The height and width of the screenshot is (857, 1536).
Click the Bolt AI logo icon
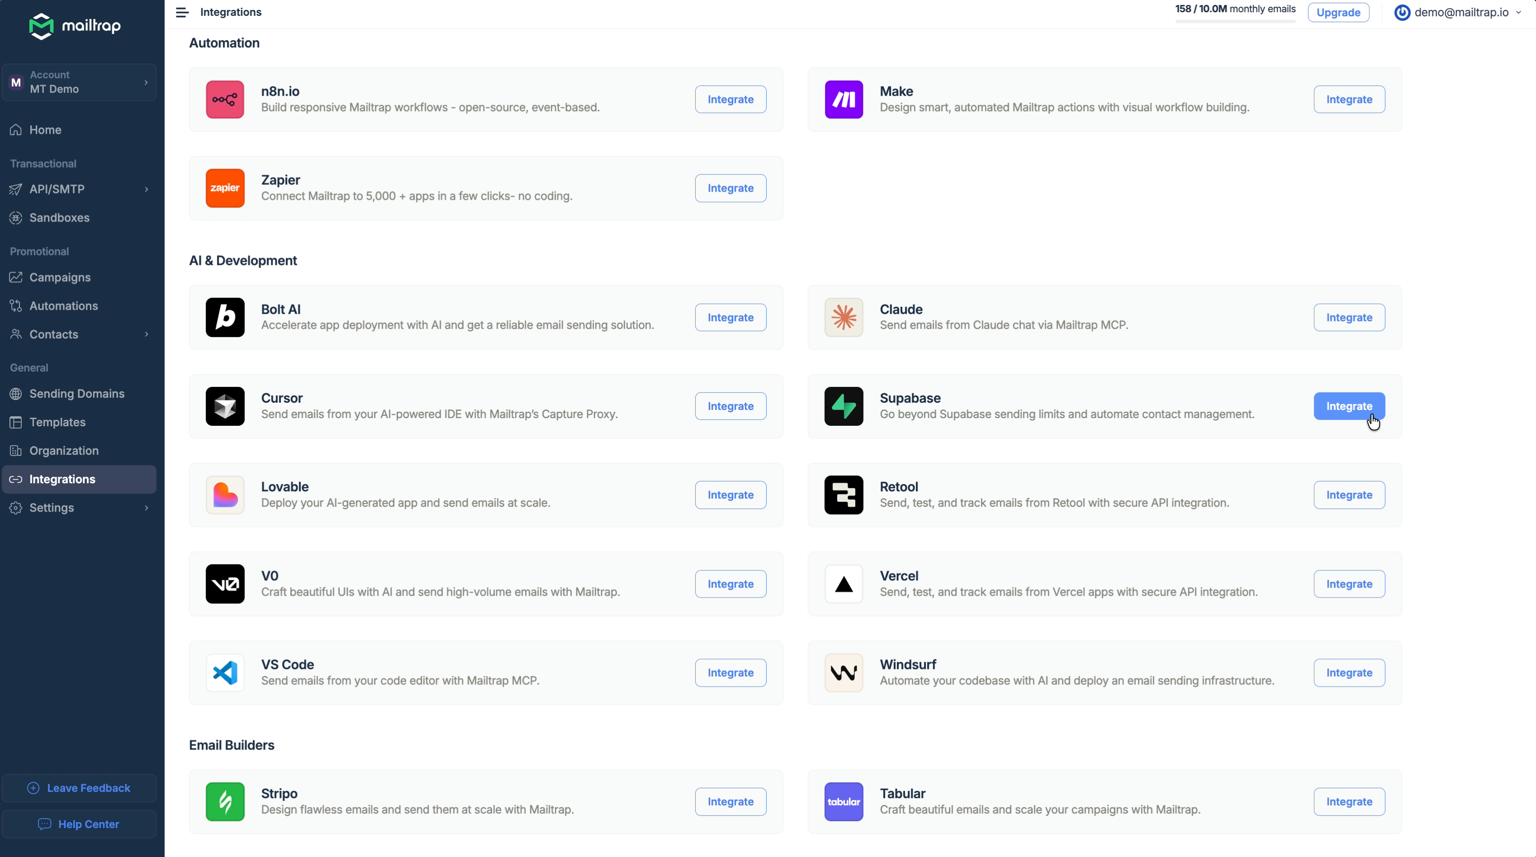225,317
